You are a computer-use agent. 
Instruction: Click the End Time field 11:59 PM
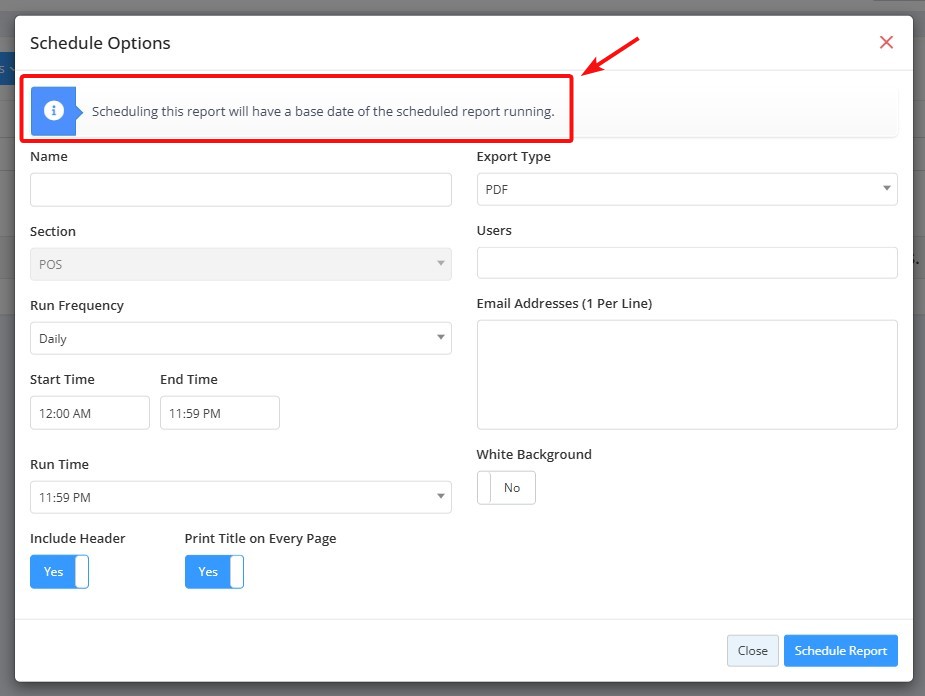(x=219, y=413)
